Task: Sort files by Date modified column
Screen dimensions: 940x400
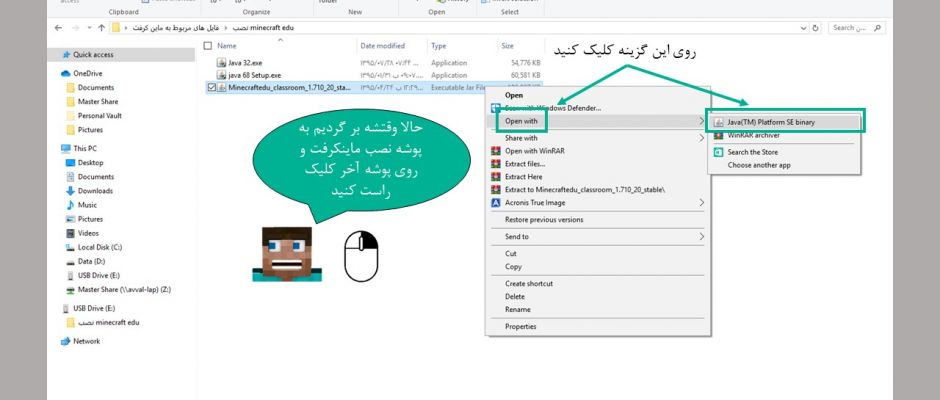Action: point(383,46)
